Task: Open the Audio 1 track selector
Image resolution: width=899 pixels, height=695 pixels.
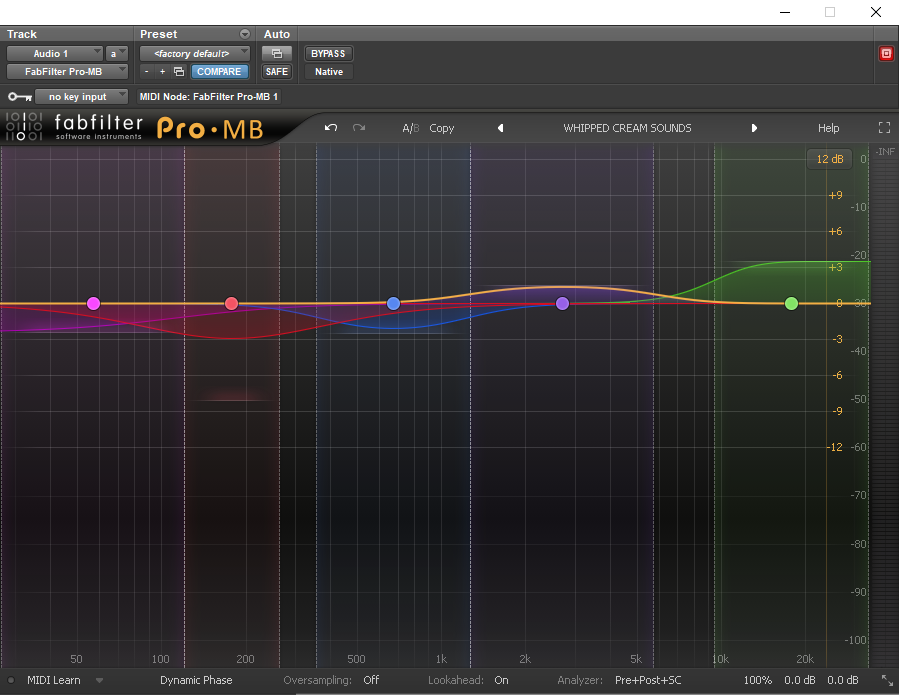Action: (x=55, y=53)
